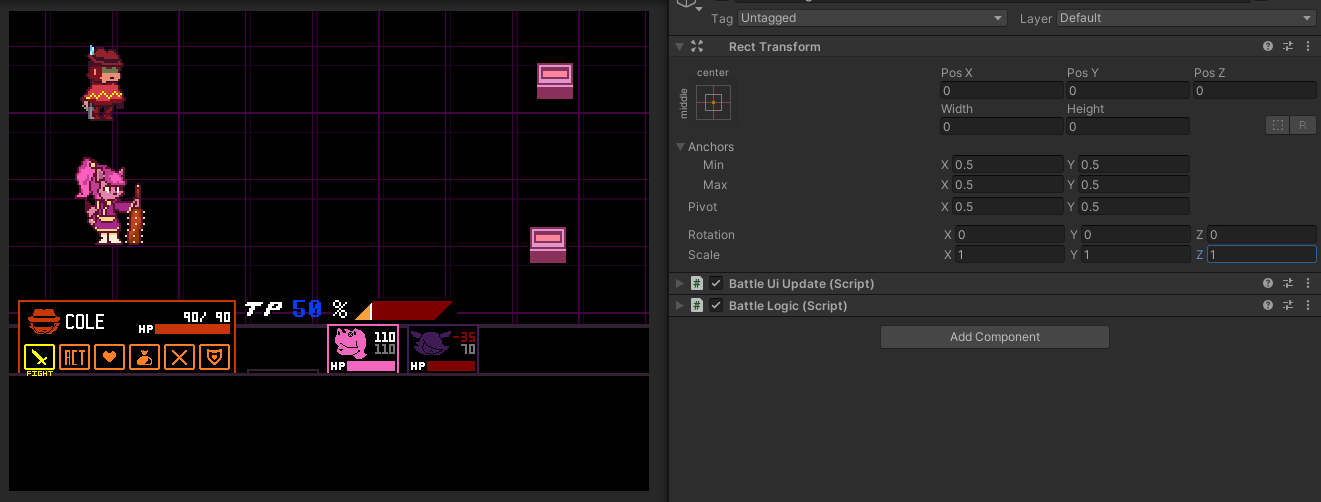Viewport: 1321px width, 502px height.
Task: Choose the shield defend command icon
Action: tap(214, 357)
